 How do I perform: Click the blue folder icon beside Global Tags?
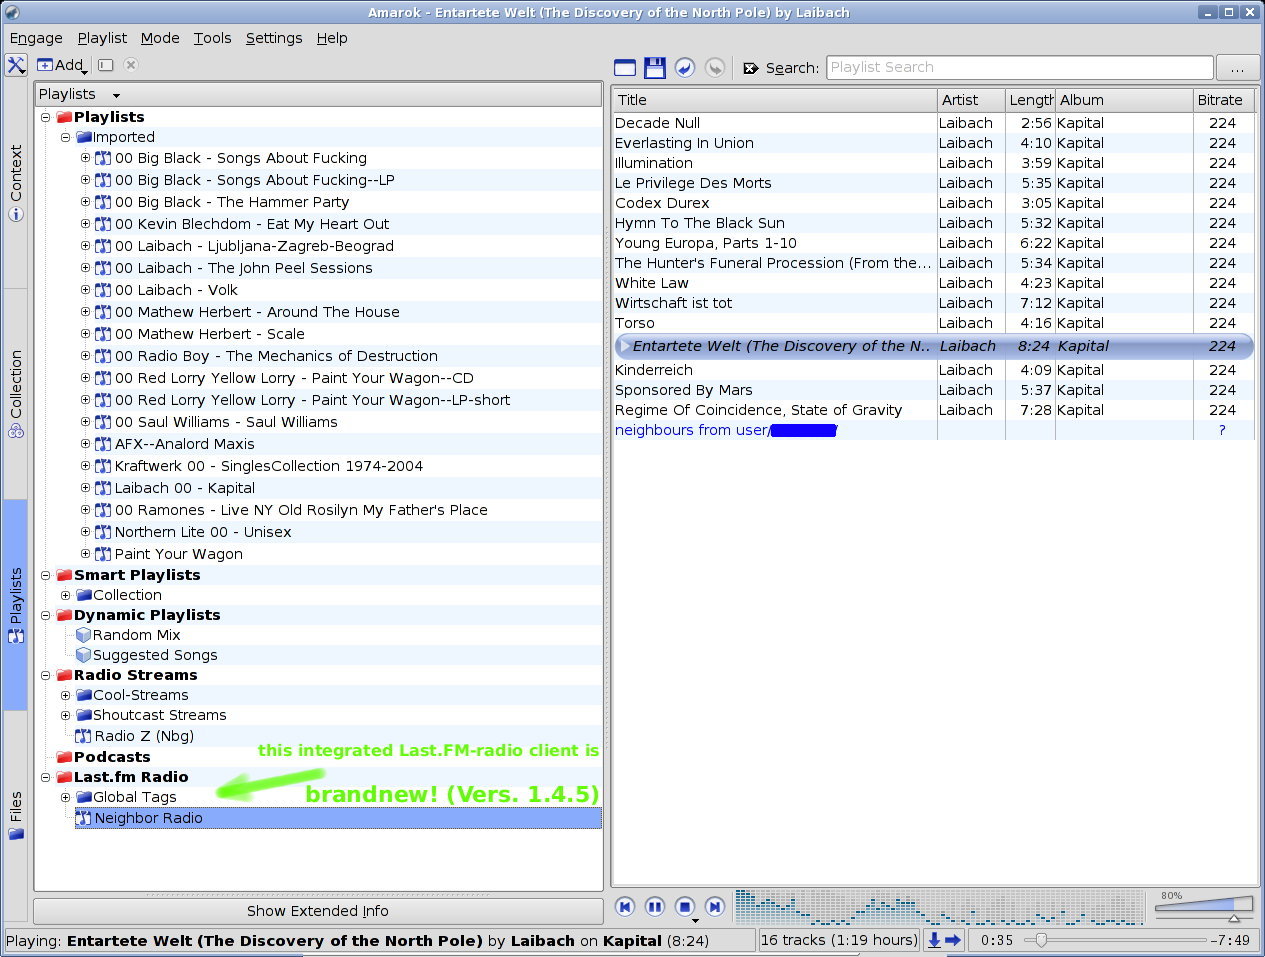click(x=84, y=797)
